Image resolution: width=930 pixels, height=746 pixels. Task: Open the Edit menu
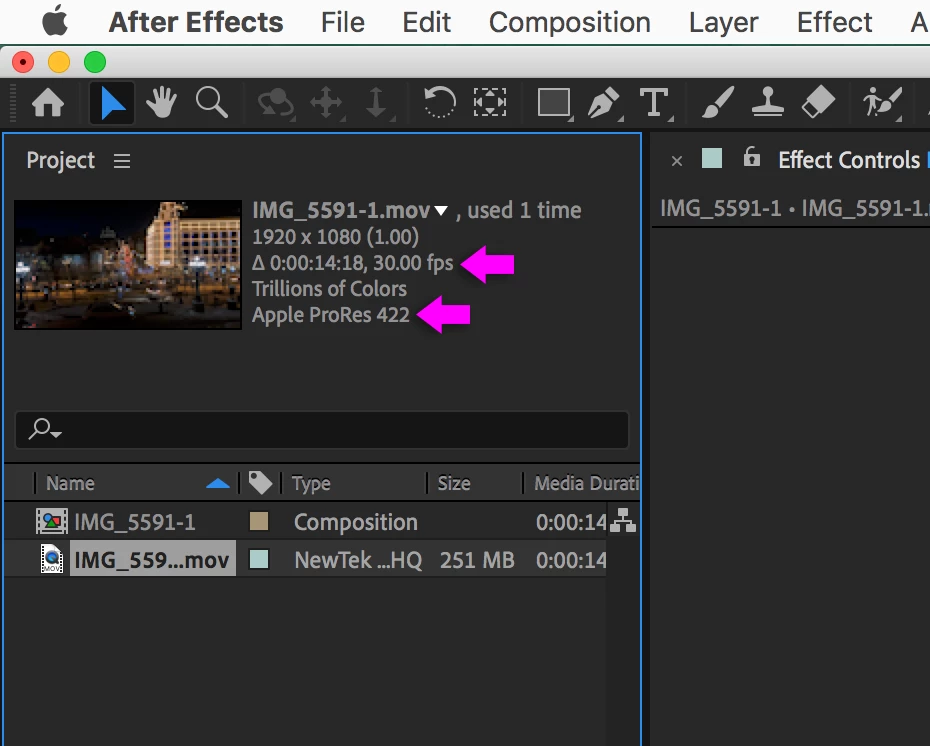(x=426, y=23)
